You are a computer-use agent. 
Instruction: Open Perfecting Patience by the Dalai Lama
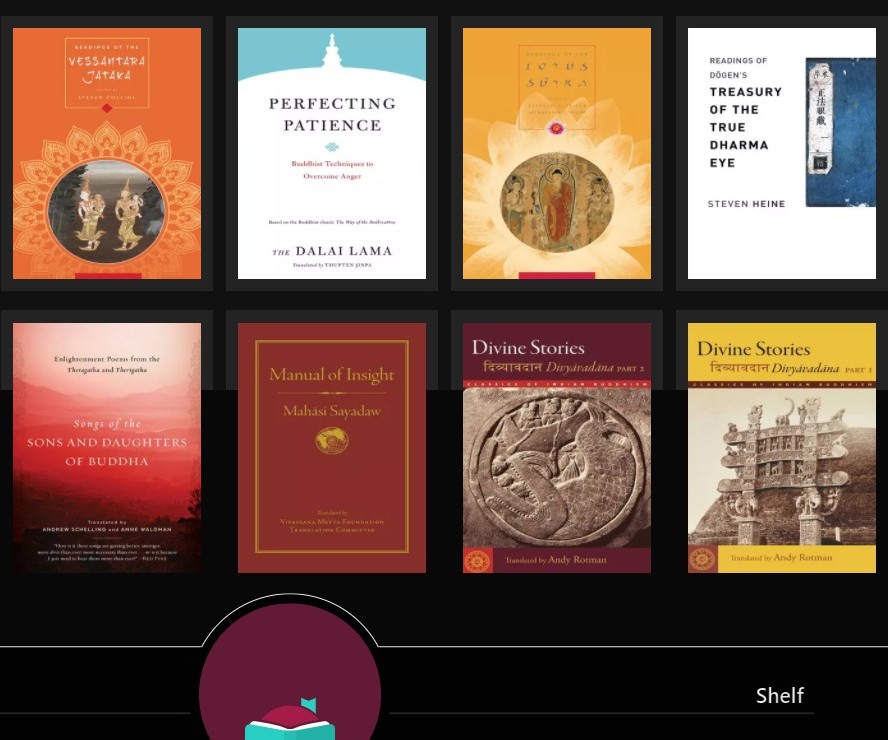(x=332, y=153)
